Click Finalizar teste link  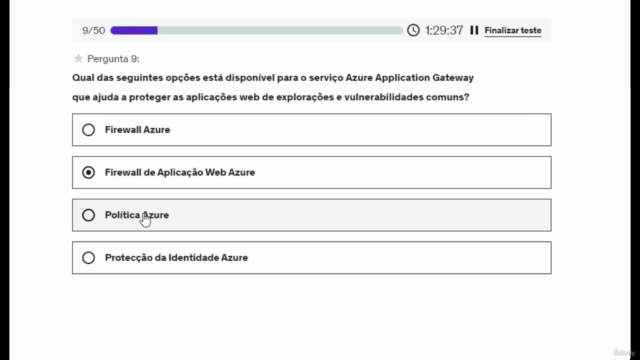coord(513,31)
